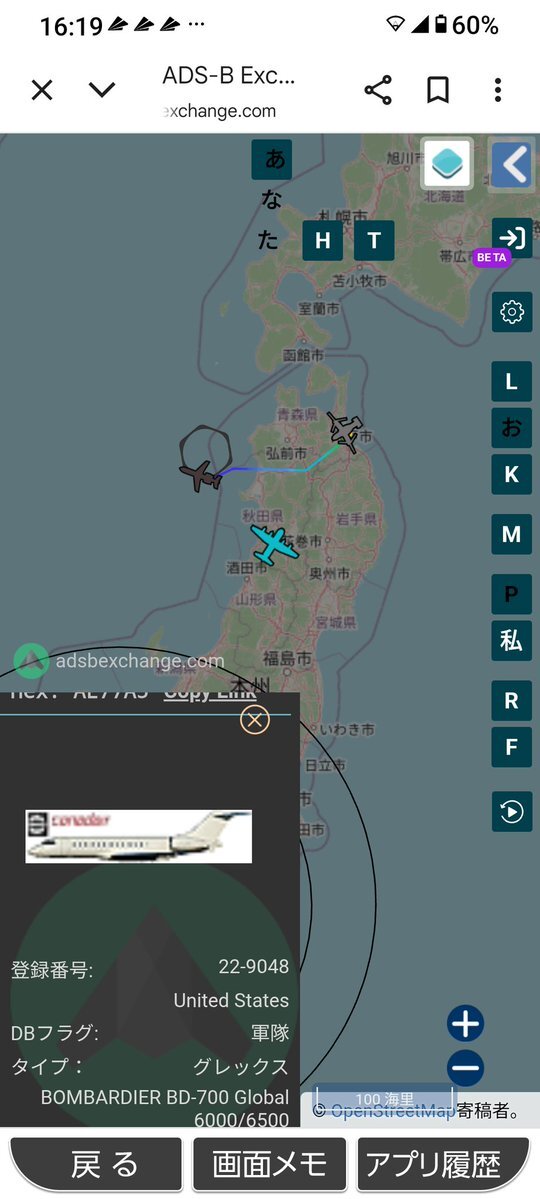The width and height of the screenshot is (540, 1199).
Task: Select the cyan aircraft icon over Akita
Action: 273,544
